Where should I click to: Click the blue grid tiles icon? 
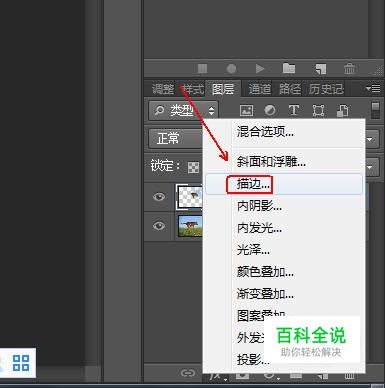[21, 363]
